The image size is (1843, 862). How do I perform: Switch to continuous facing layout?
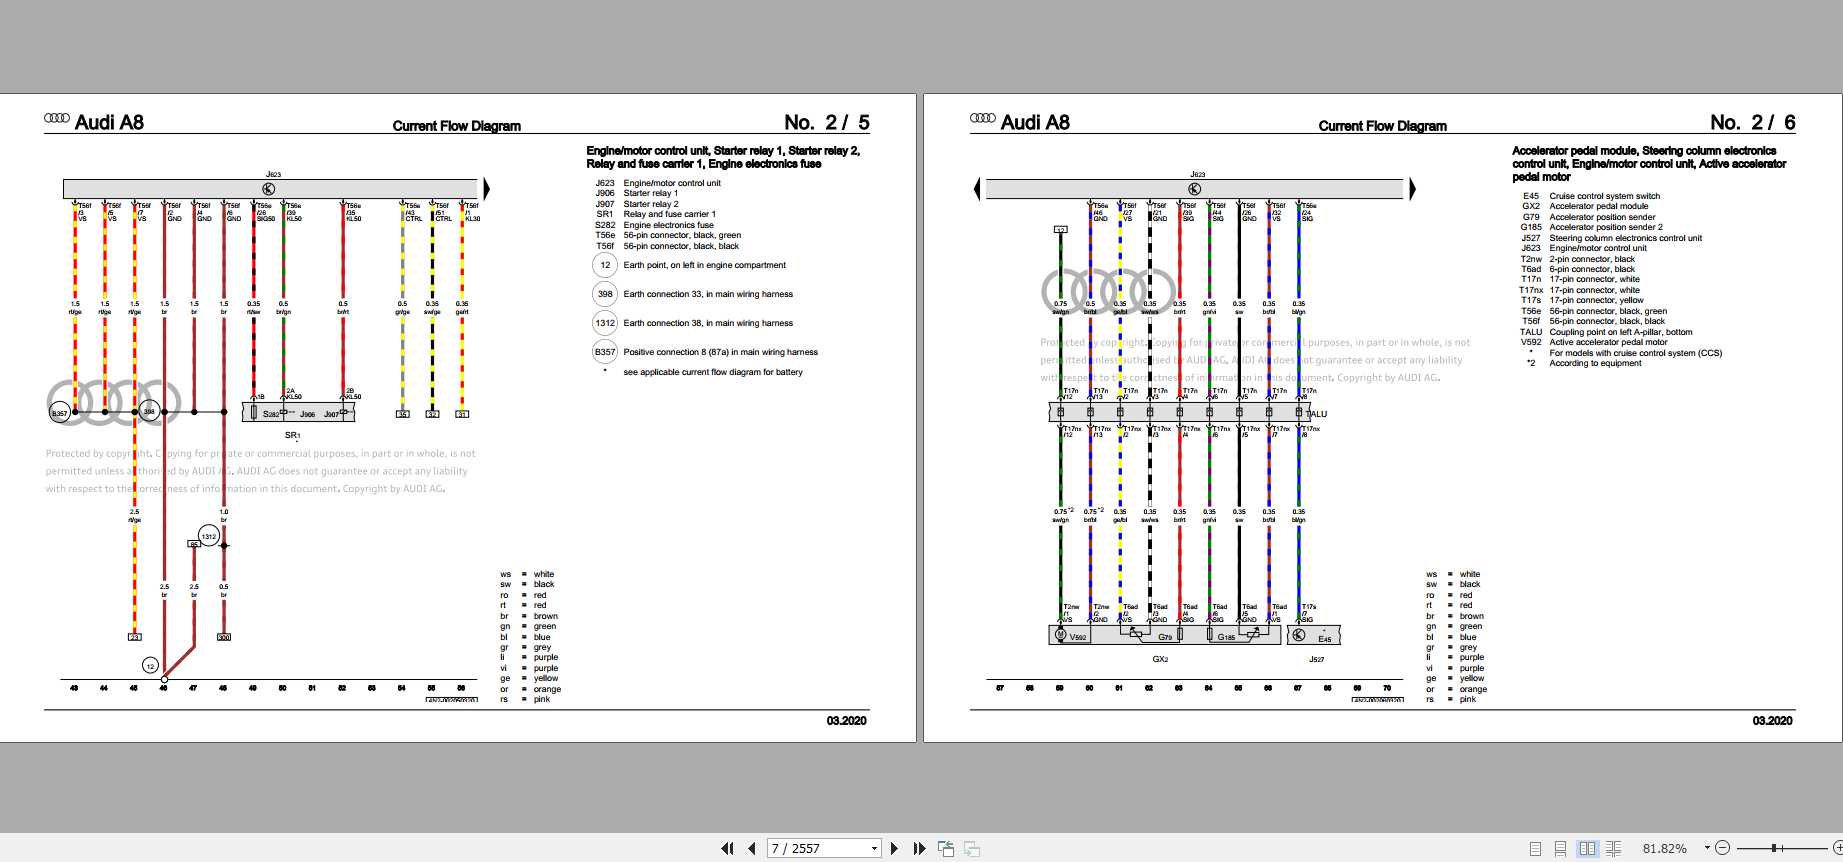[1613, 849]
